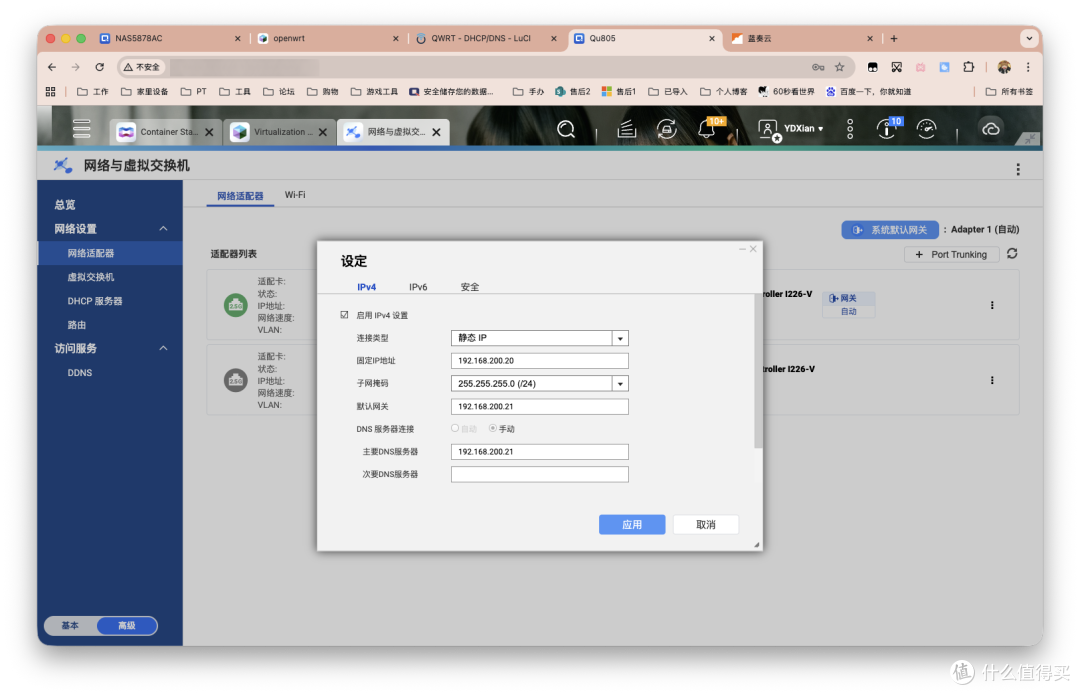
Task: Switch to advanced mode toggle
Action: (x=127, y=625)
